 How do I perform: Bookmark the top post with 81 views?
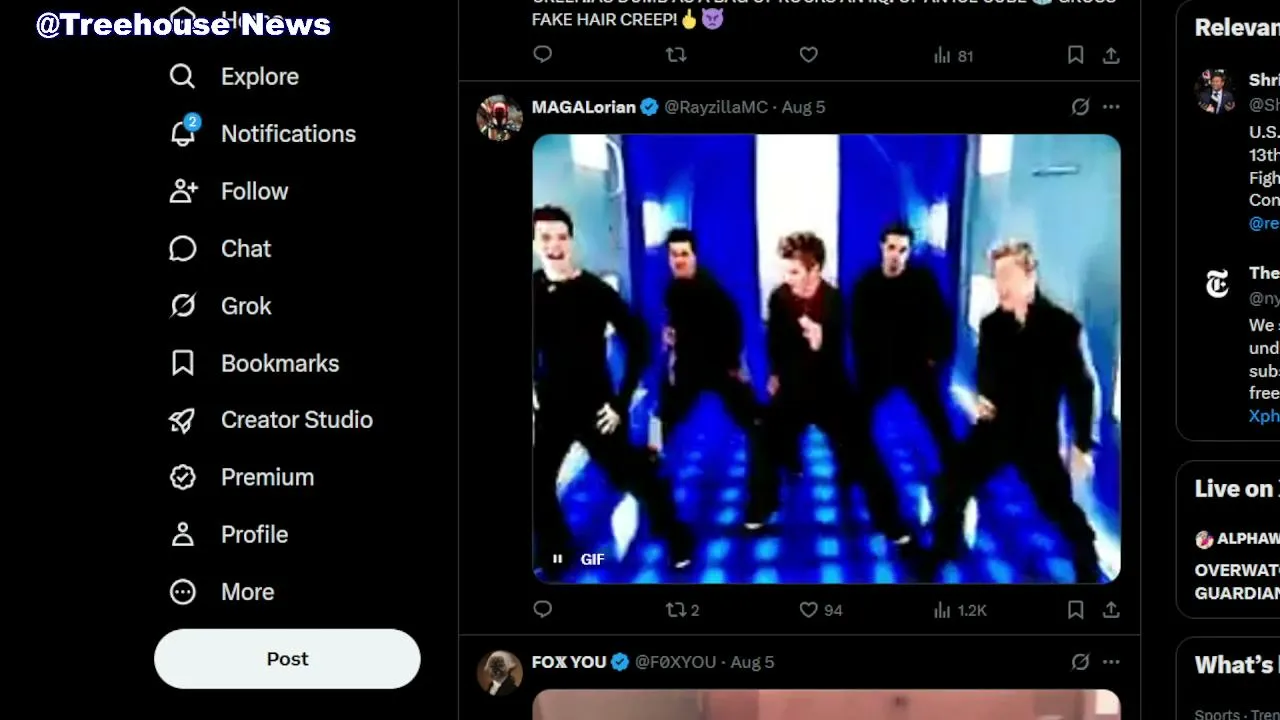pyautogui.click(x=1075, y=55)
